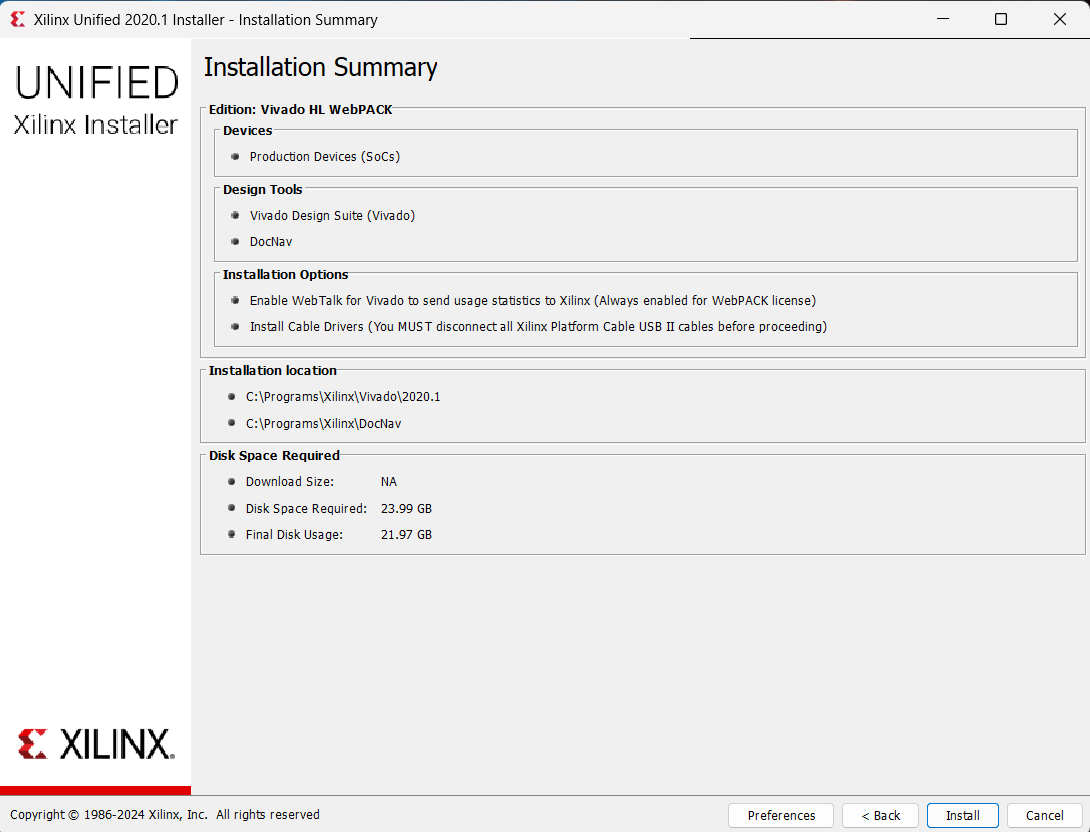
Task: Start installation with the Install button
Action: (x=962, y=815)
